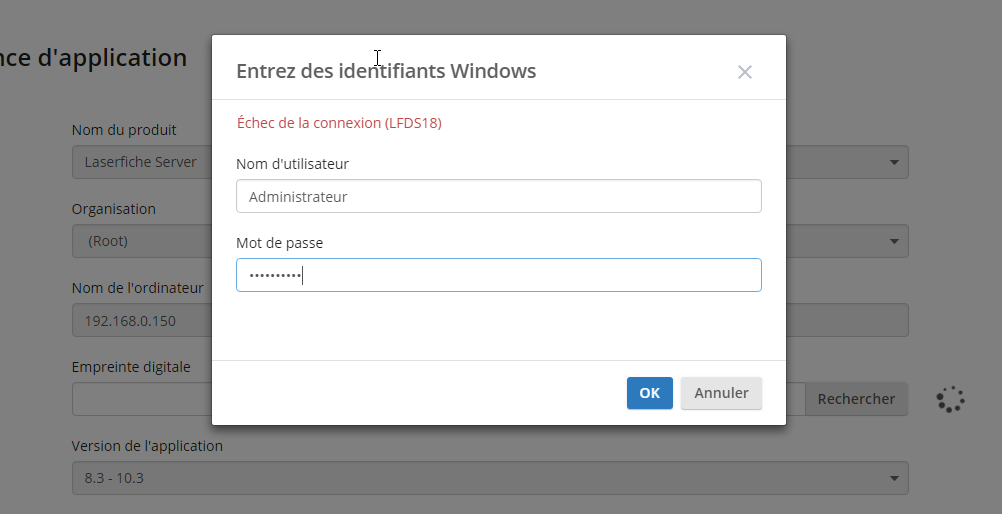Click the Organisation label

(114, 209)
